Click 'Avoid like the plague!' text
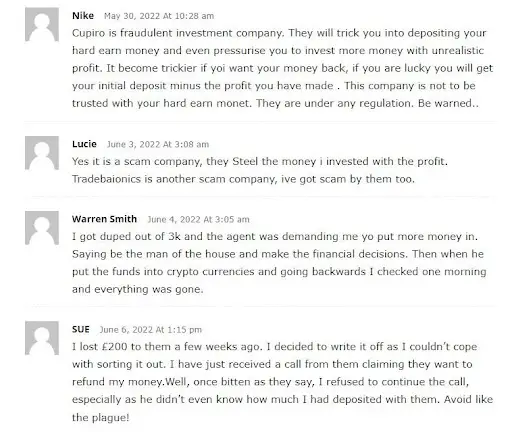The height and width of the screenshot is (432, 512). pyautogui.click(x=282, y=408)
